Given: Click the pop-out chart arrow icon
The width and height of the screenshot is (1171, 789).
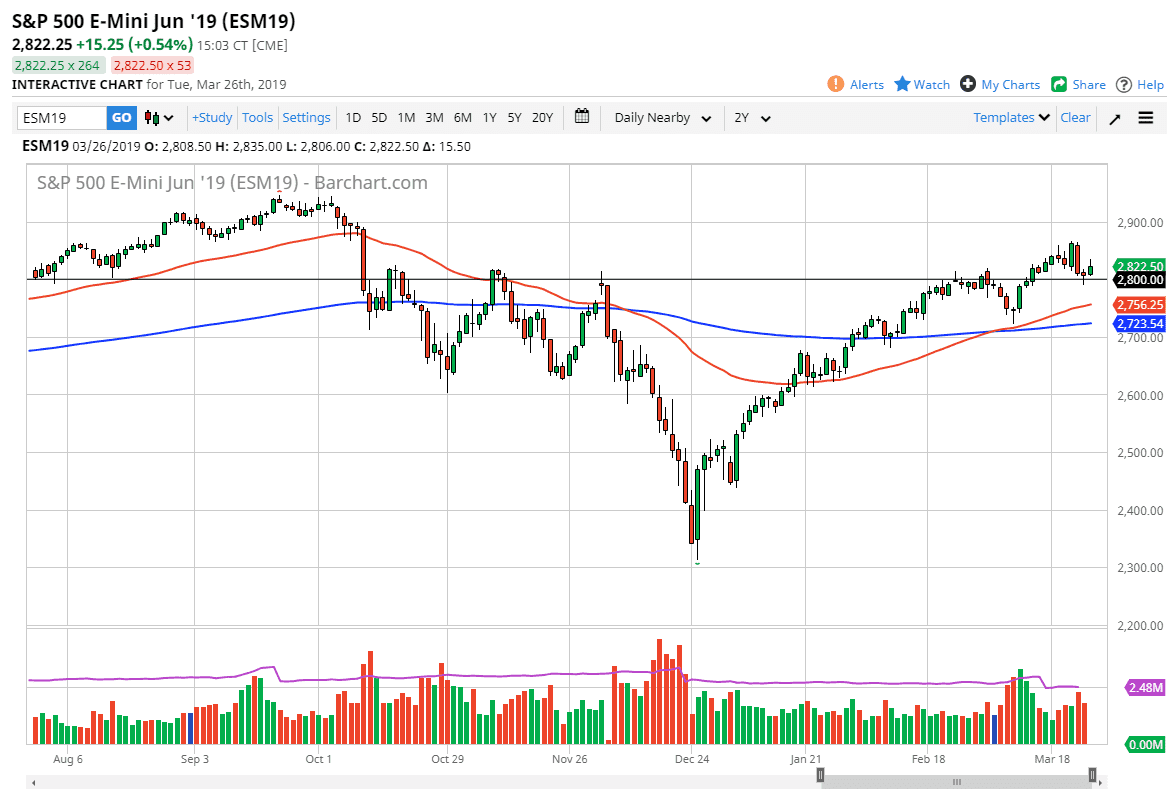Looking at the screenshot, I should 1114,118.
